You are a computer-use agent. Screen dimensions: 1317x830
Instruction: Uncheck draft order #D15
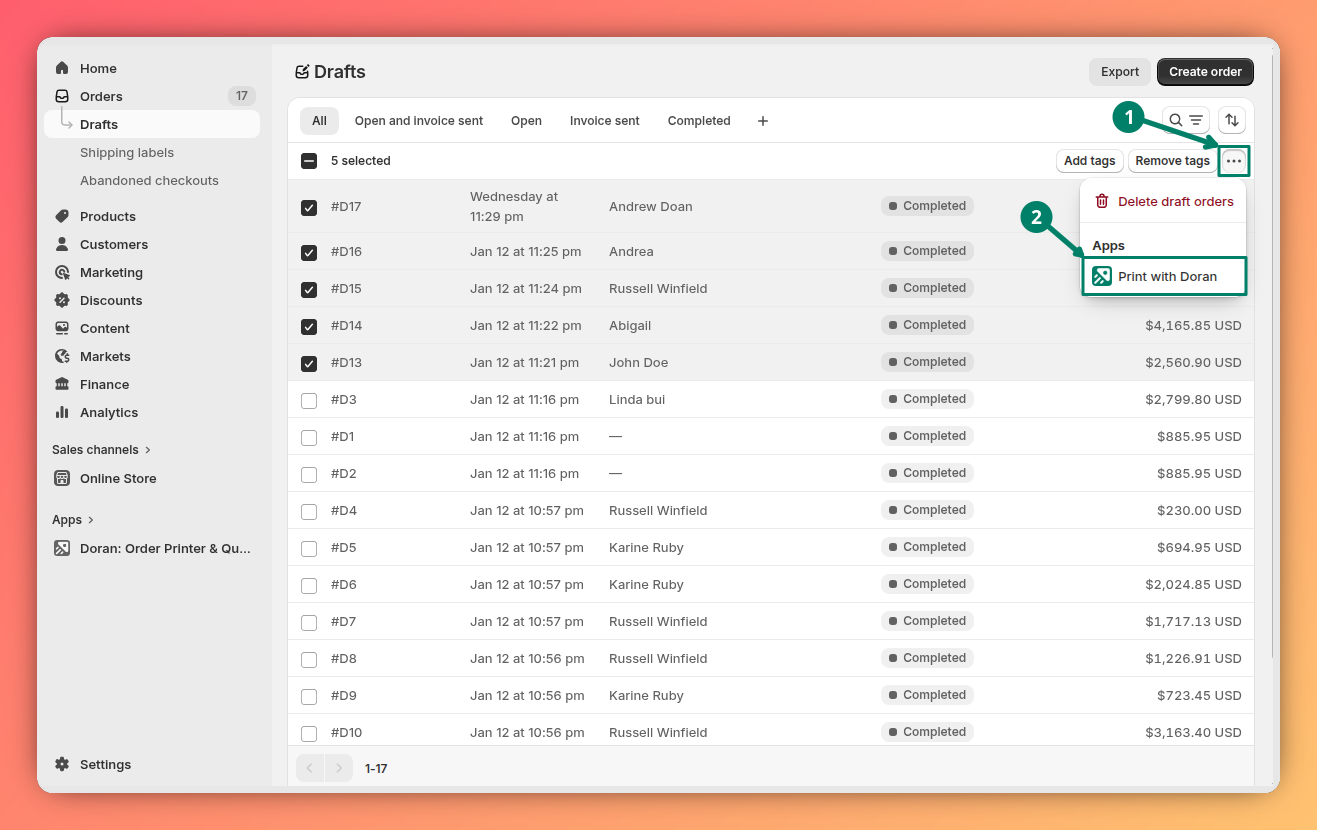click(x=309, y=290)
